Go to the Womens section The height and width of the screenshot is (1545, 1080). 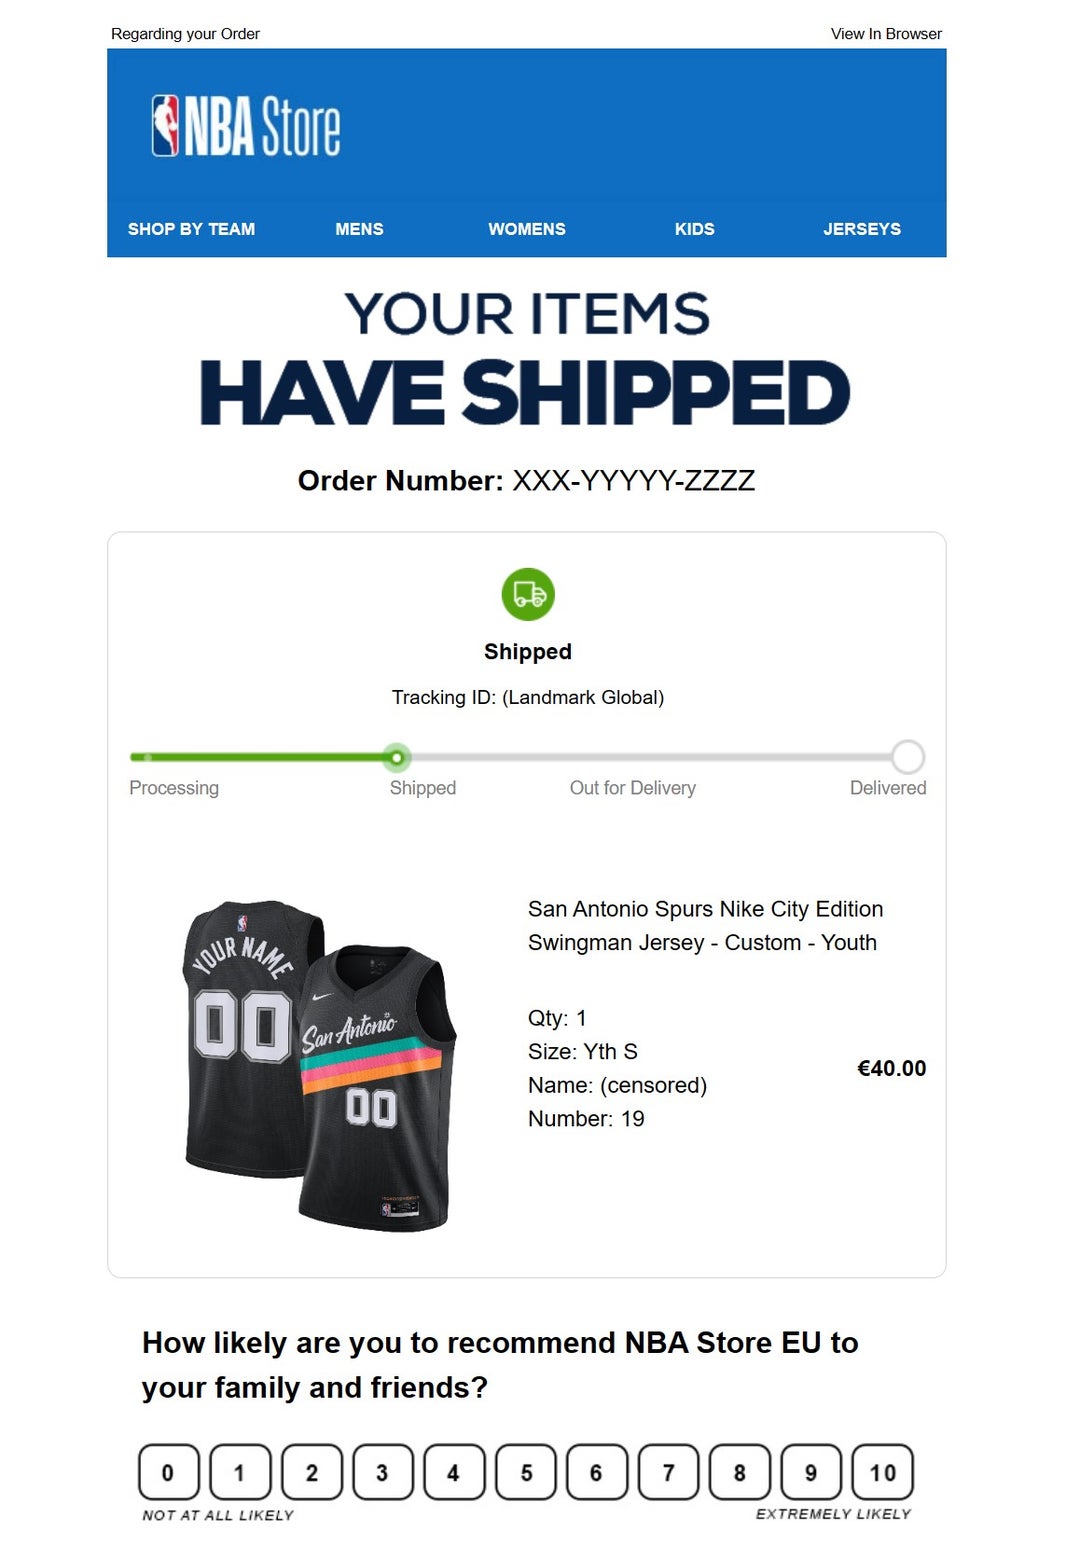click(526, 229)
